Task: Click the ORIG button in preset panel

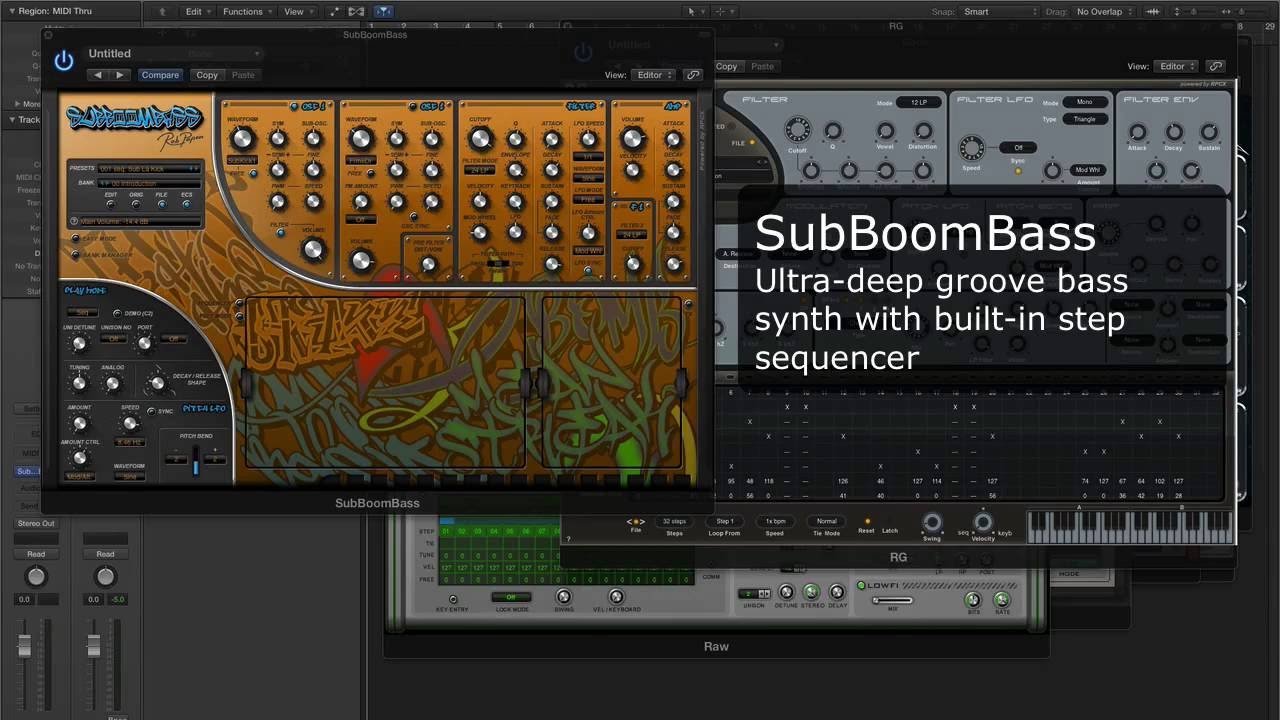Action: 136,203
